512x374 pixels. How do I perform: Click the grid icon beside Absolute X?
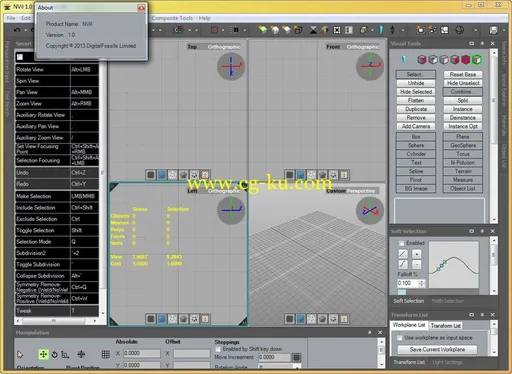tap(106, 354)
